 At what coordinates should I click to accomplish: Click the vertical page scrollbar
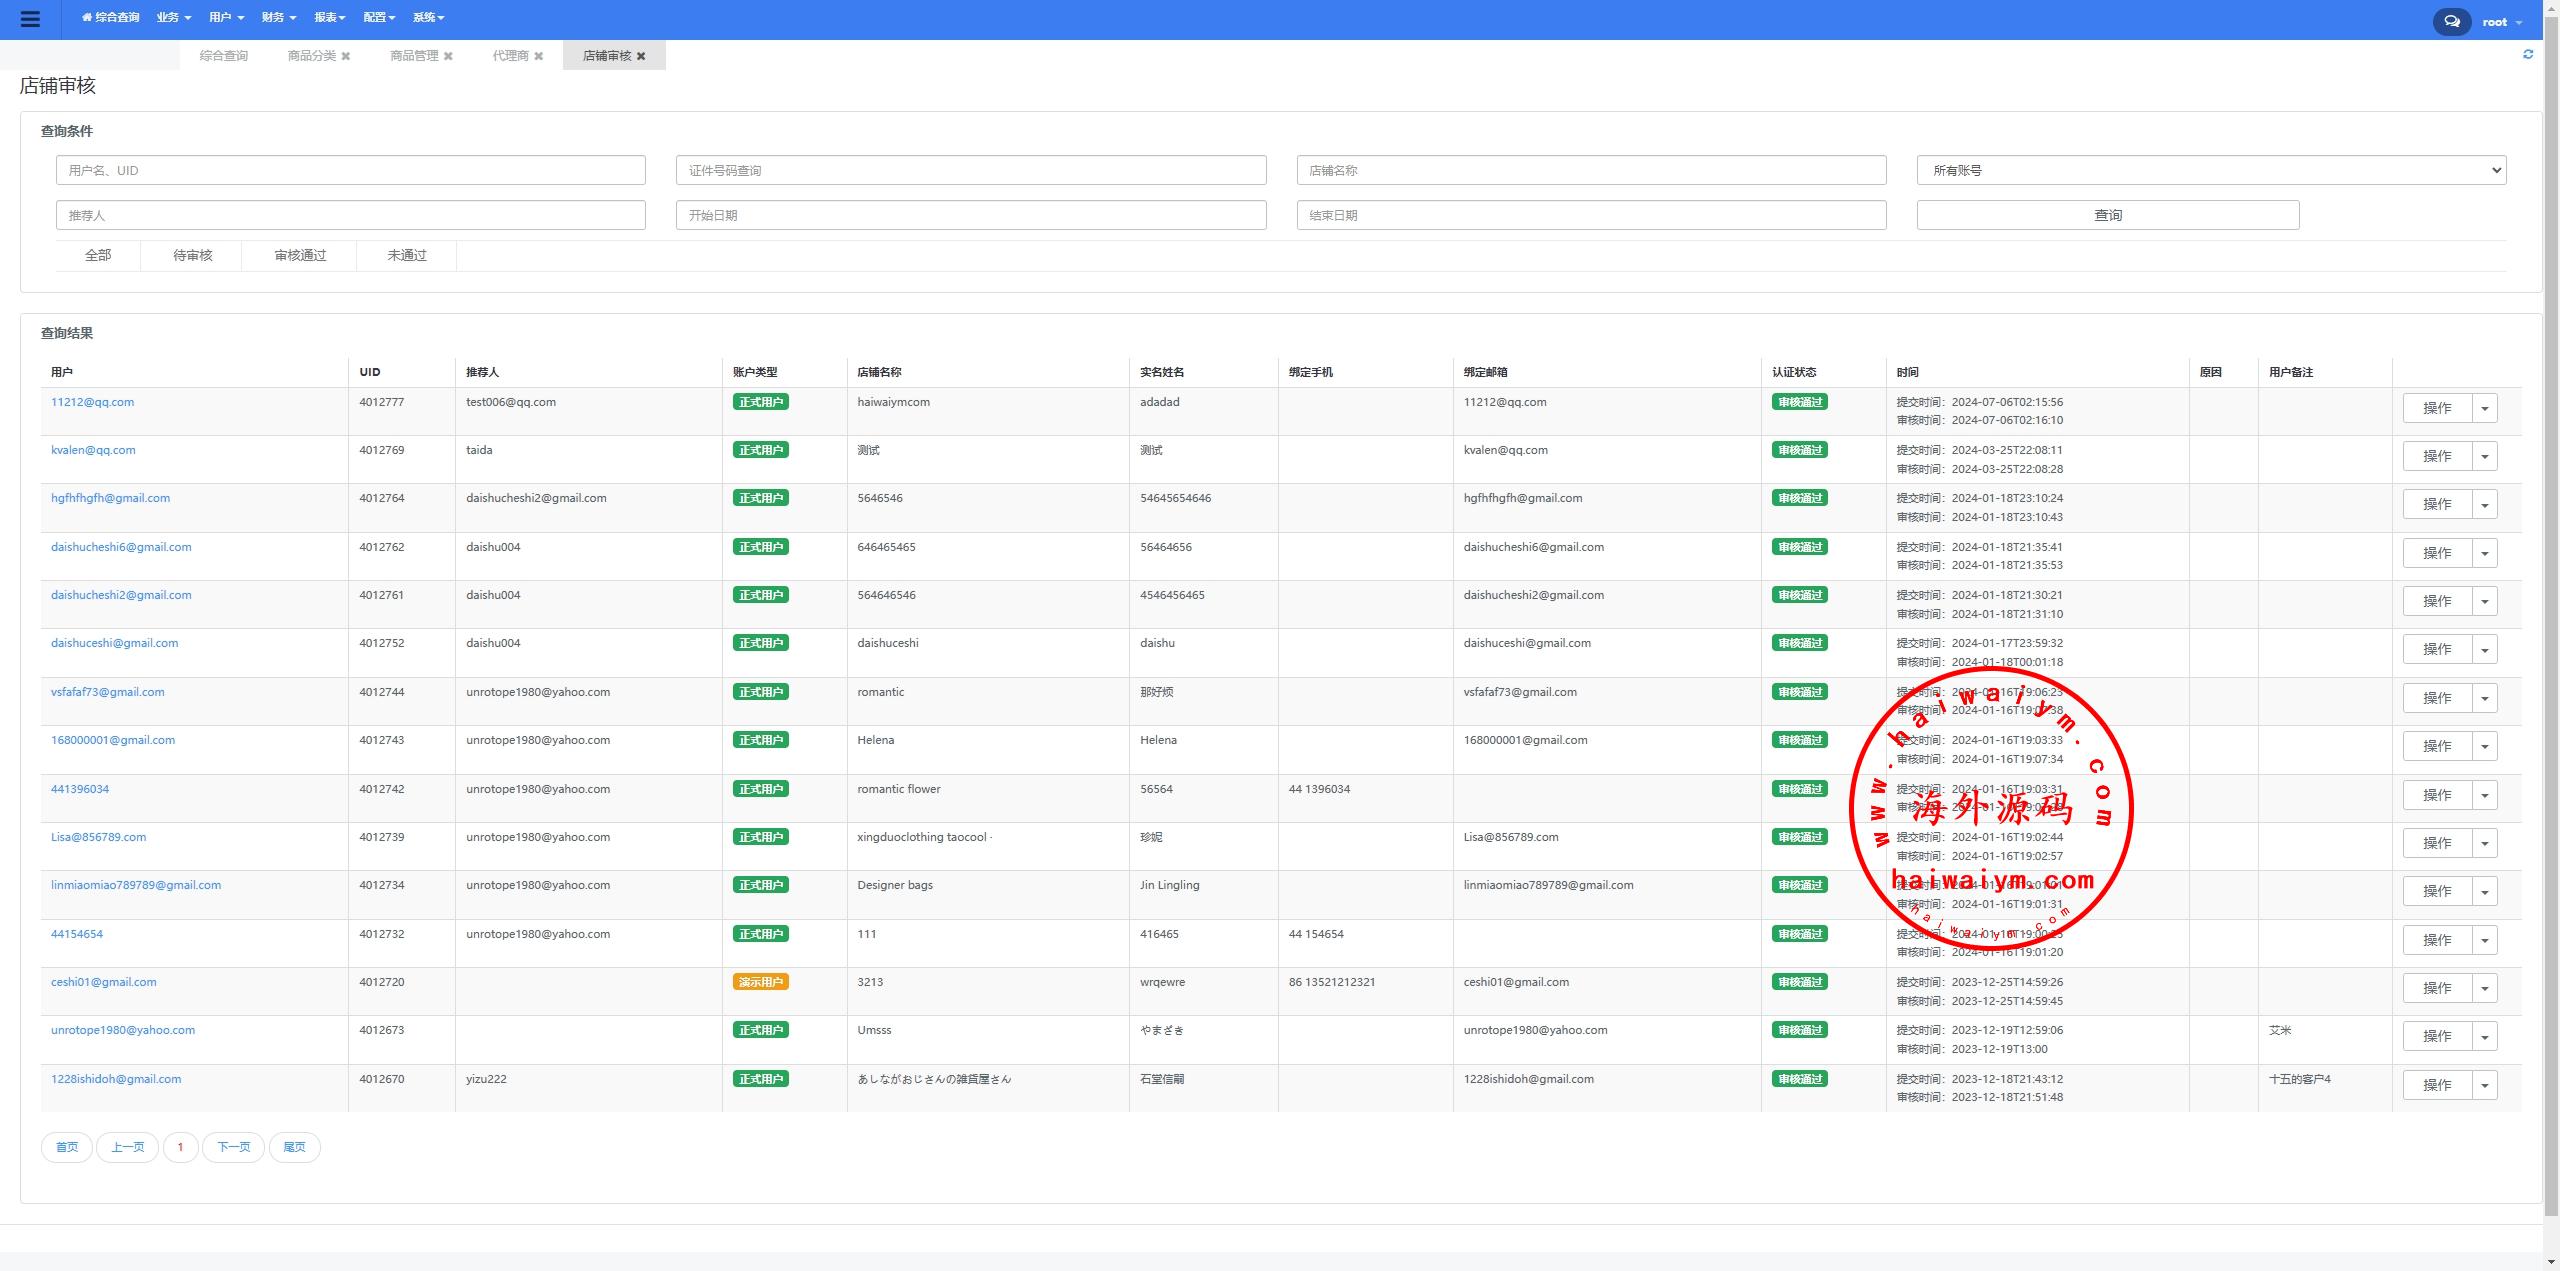click(2550, 600)
